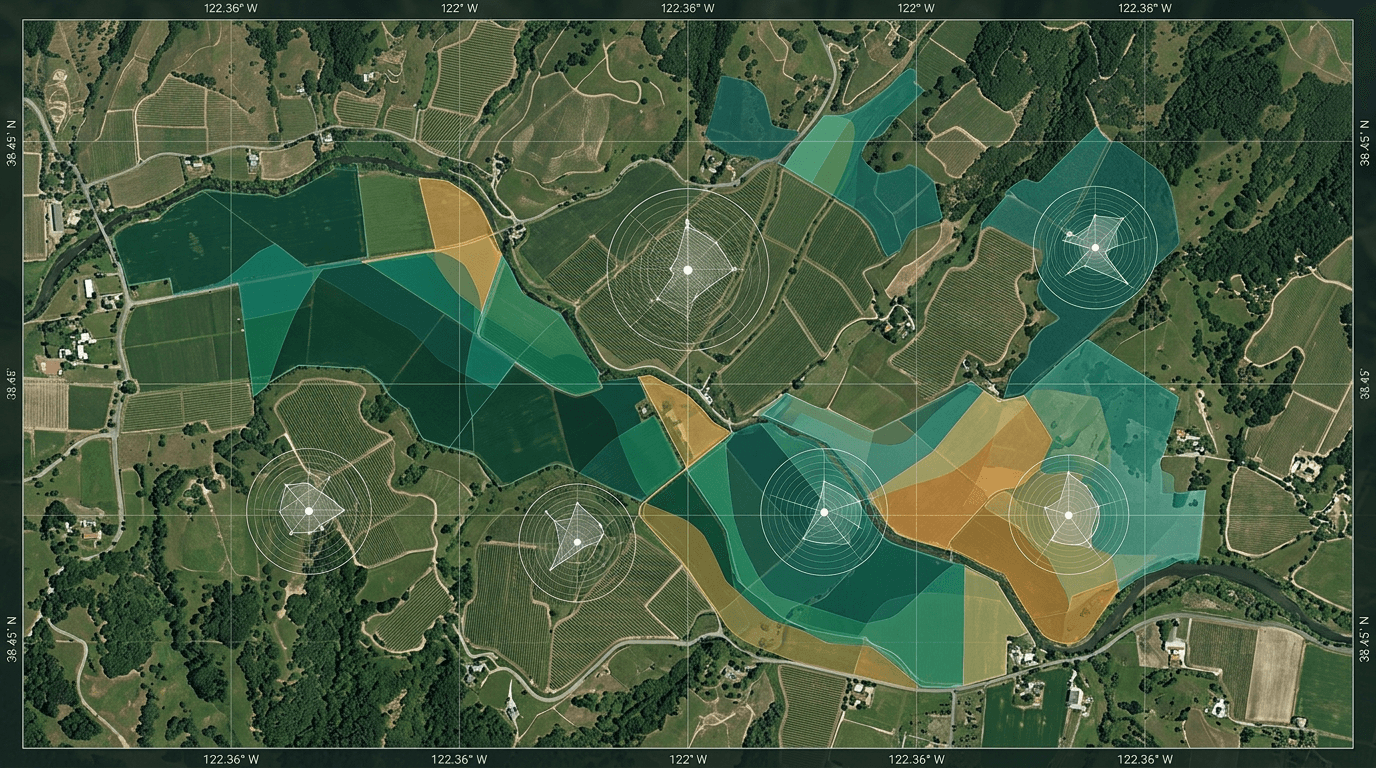Viewport: 1376px width, 768px height.
Task: Select the tan bare field in the southeast corner
Action: click(x=1273, y=675)
